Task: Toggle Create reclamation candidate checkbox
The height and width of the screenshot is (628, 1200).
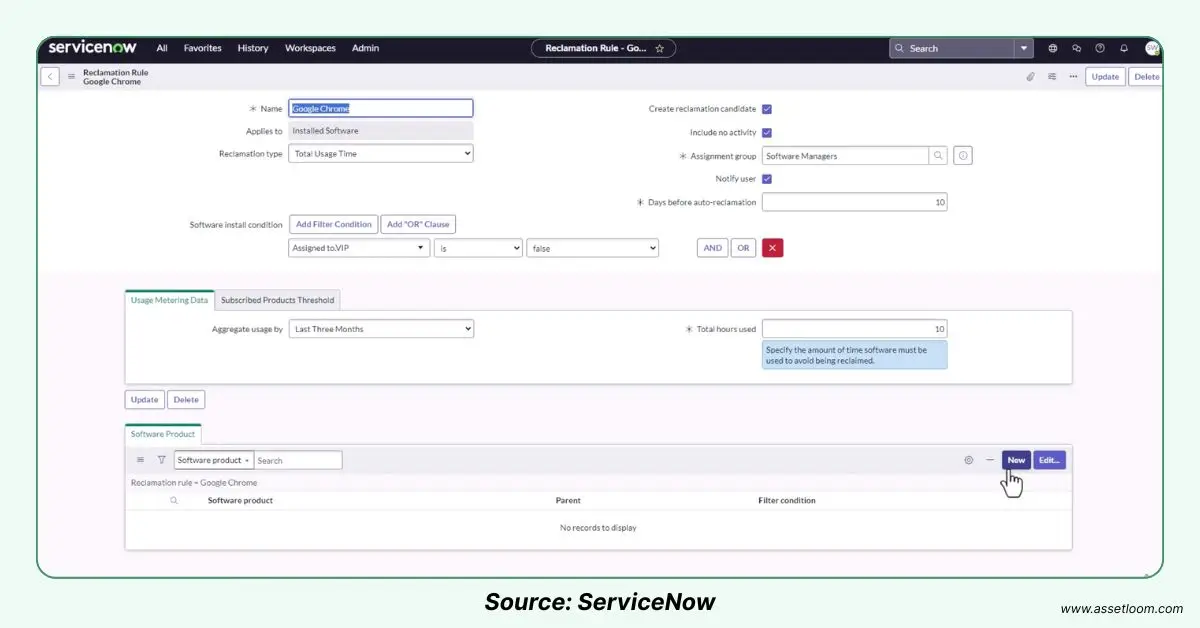Action: coord(767,109)
